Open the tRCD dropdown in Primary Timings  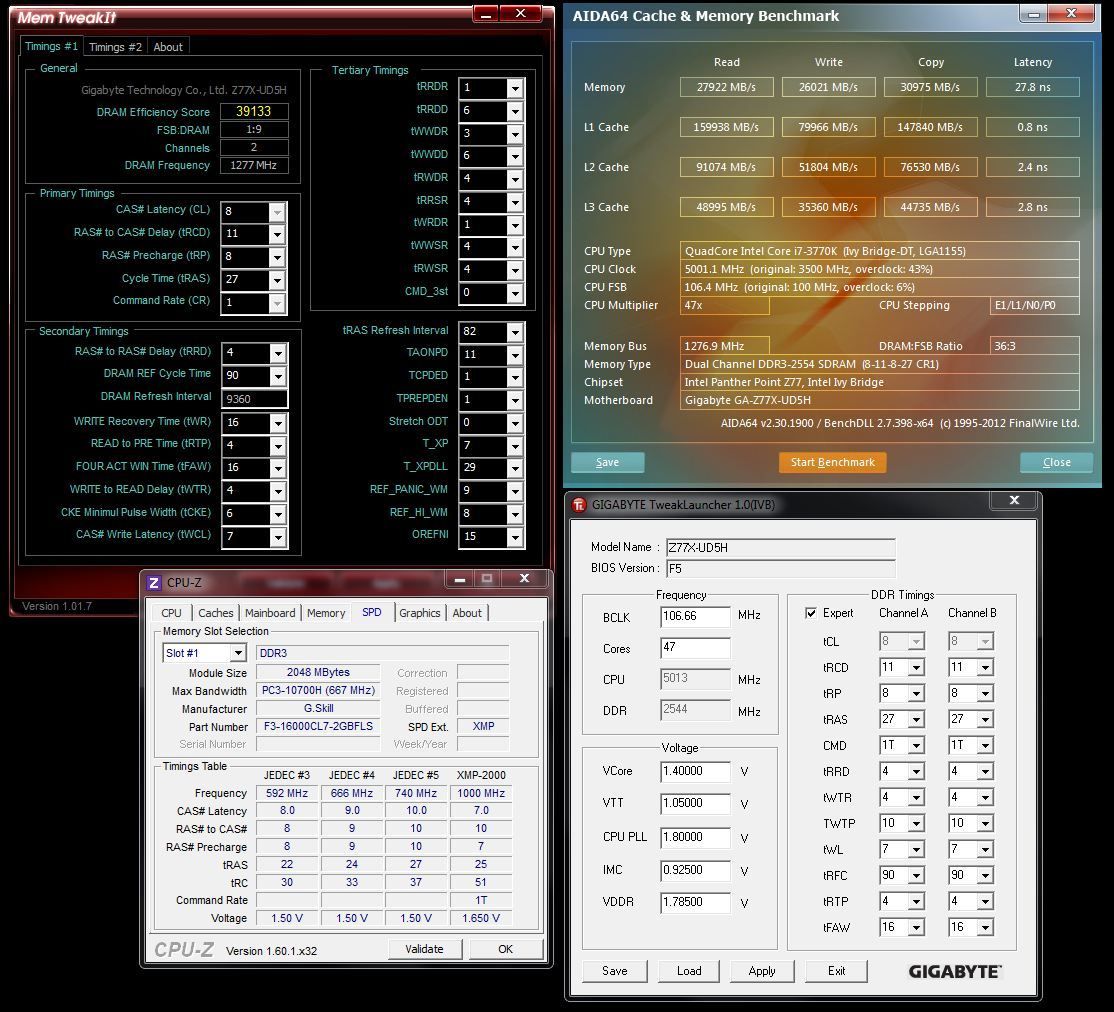click(277, 234)
